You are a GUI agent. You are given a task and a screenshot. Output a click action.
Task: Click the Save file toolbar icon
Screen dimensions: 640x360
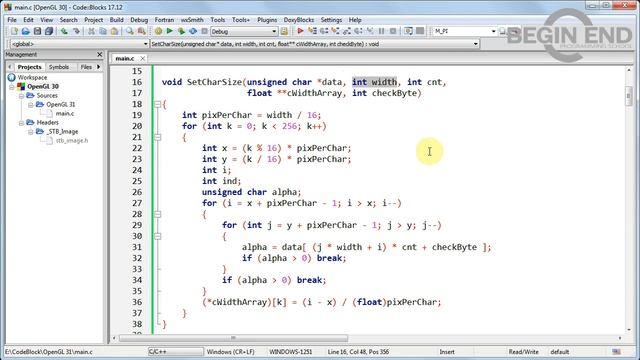[x=37, y=31]
